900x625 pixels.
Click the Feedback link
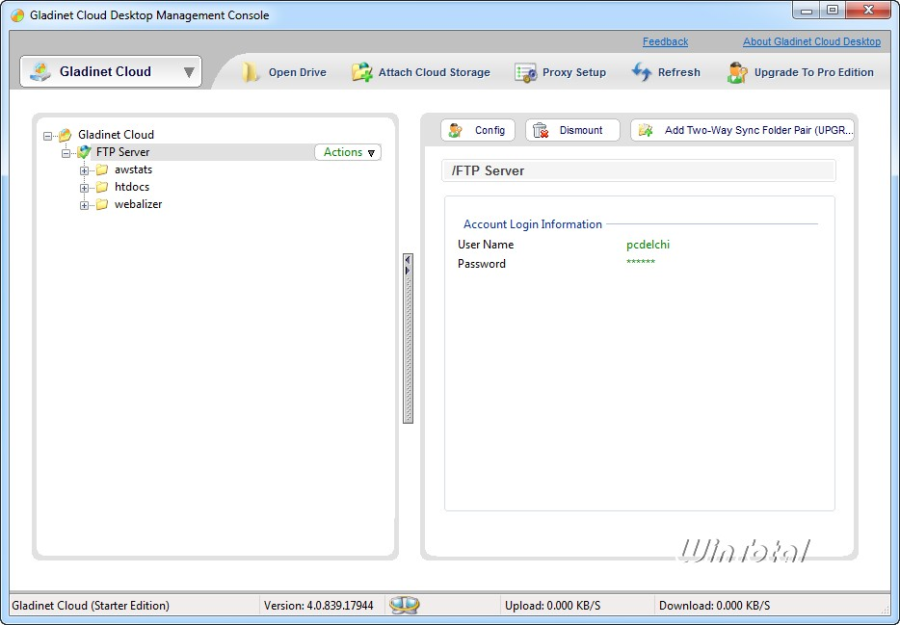(664, 42)
